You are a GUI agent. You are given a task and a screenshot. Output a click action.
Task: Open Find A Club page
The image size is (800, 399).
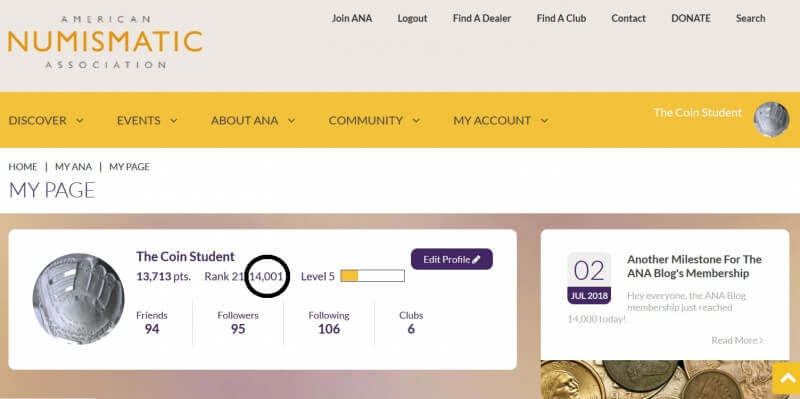[561, 18]
